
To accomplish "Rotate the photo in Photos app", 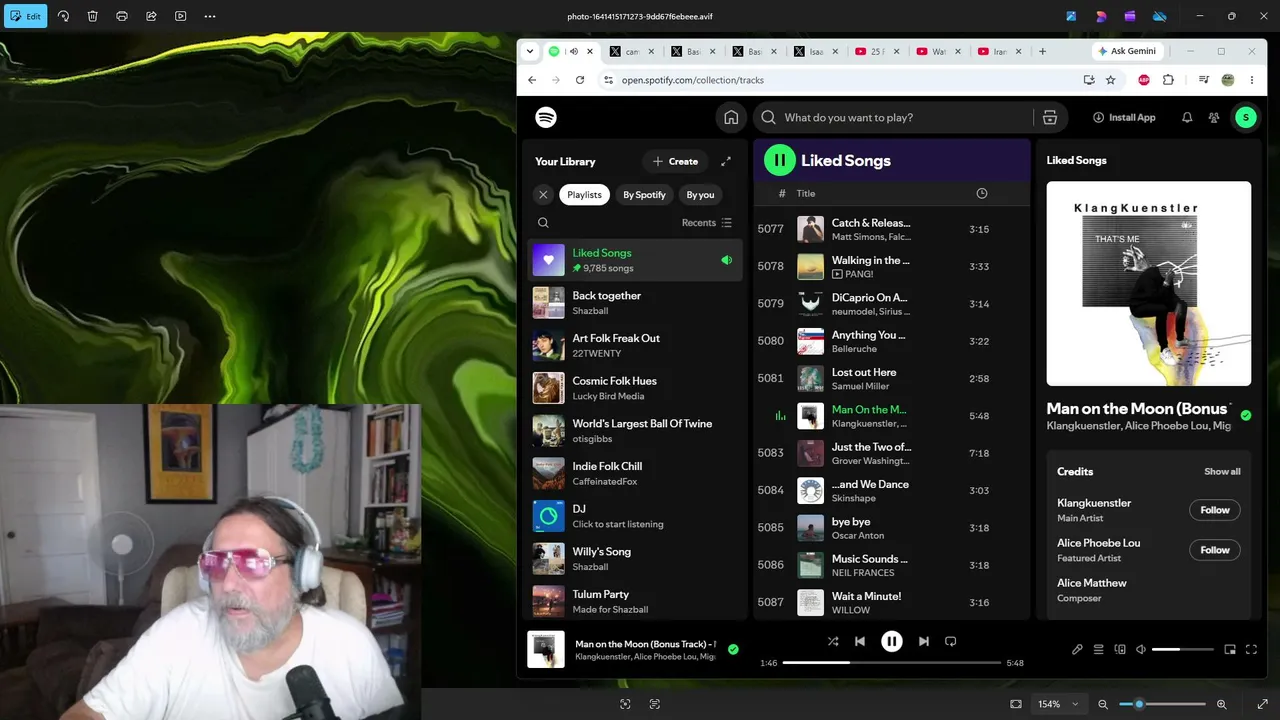I will (x=63, y=16).
